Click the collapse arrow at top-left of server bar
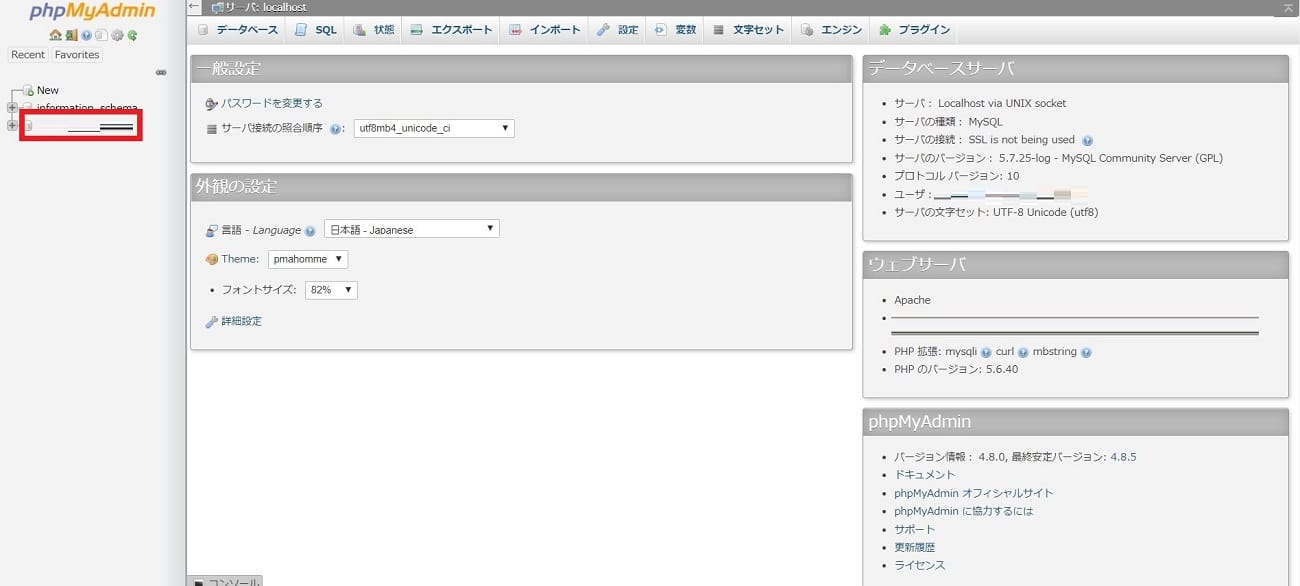Screen dimensions: 1300x586 (195, 7)
